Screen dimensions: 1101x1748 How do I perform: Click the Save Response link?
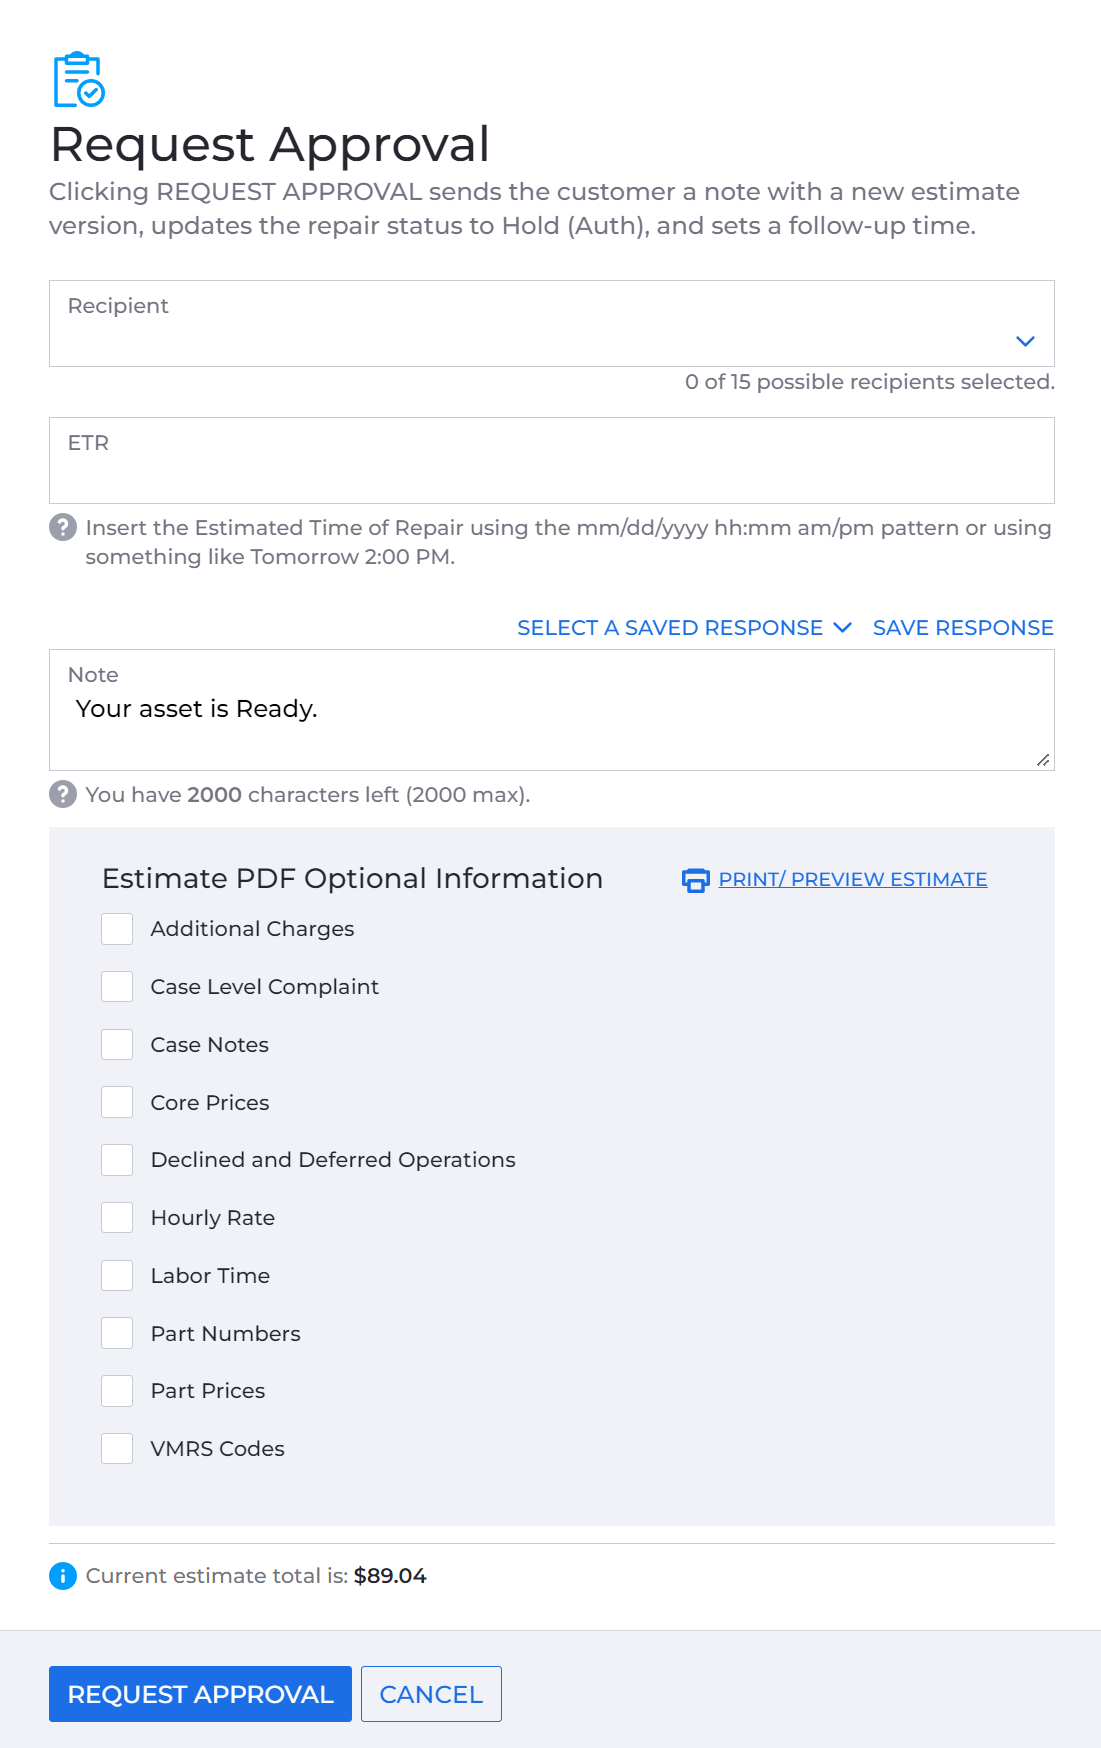click(x=963, y=628)
